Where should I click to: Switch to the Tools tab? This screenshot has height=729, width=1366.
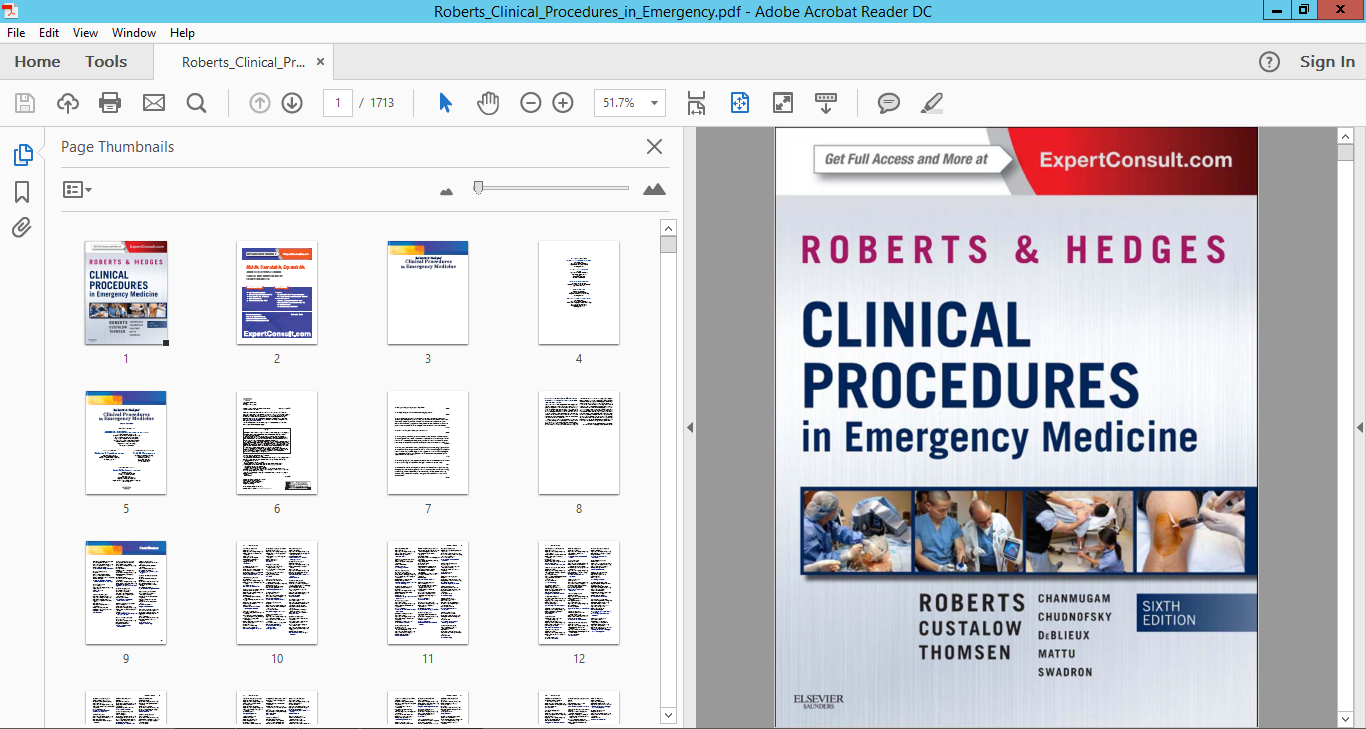[106, 62]
